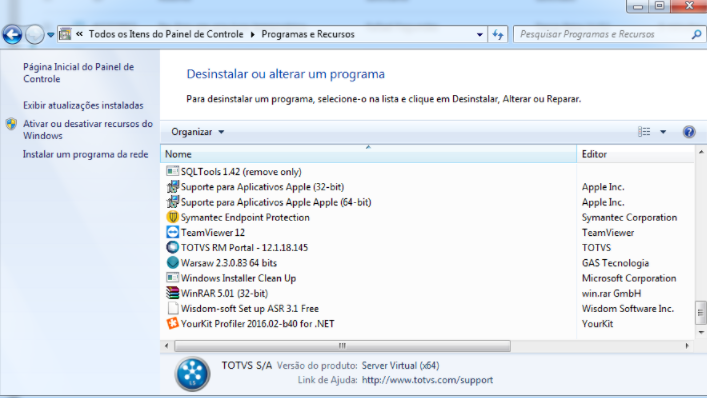Click the Control Panel icon in address bar
The image size is (707, 398).
65,34
